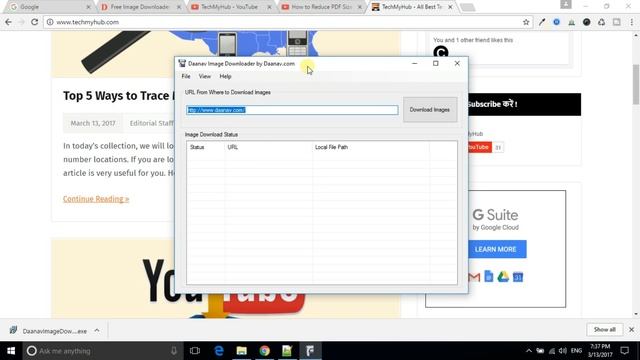640x360 pixels.
Task: Reload the page with the refresh icon
Action: (x=35, y=22)
